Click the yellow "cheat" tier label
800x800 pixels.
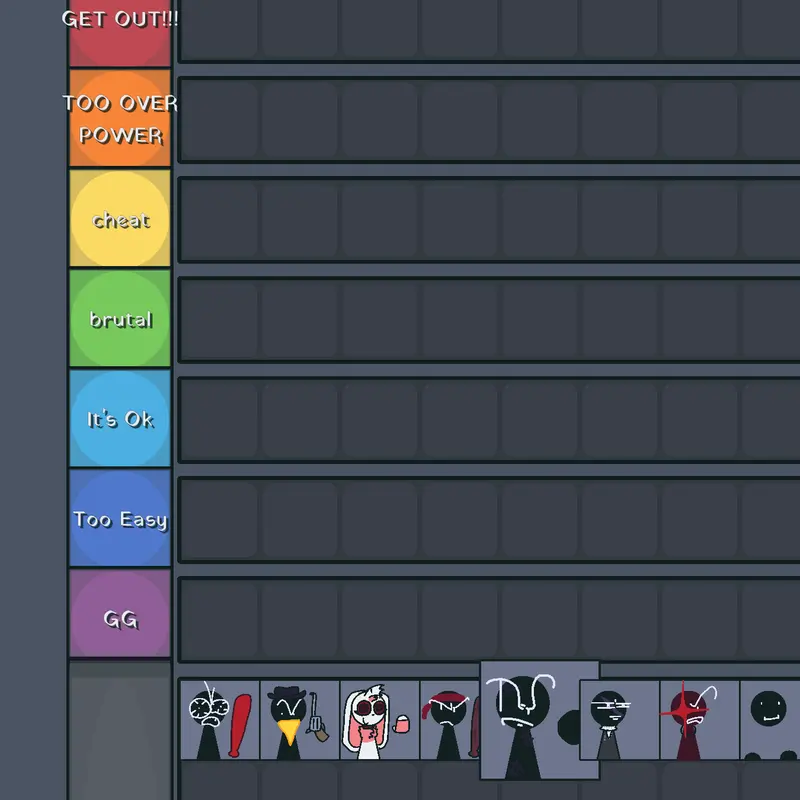pyautogui.click(x=120, y=218)
